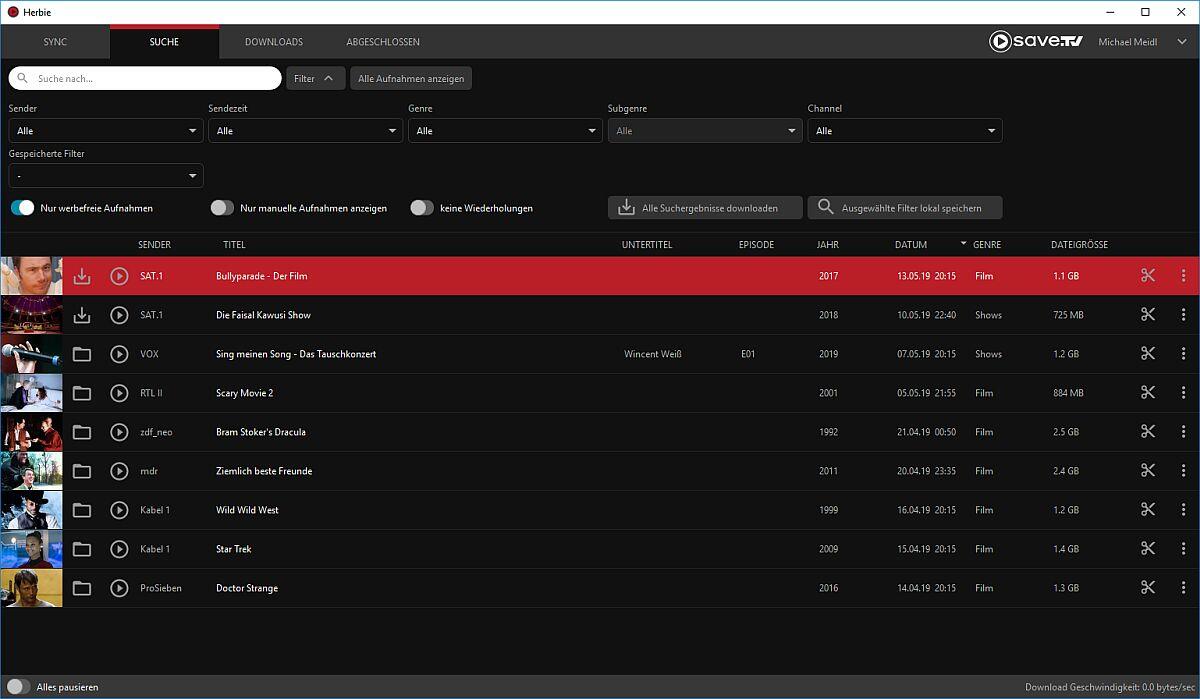
Task: Toggle Alles pausieren switch
Action: [x=18, y=687]
